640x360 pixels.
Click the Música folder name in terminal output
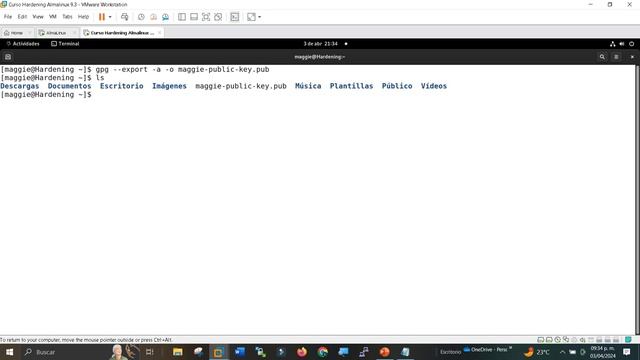pyautogui.click(x=308, y=86)
